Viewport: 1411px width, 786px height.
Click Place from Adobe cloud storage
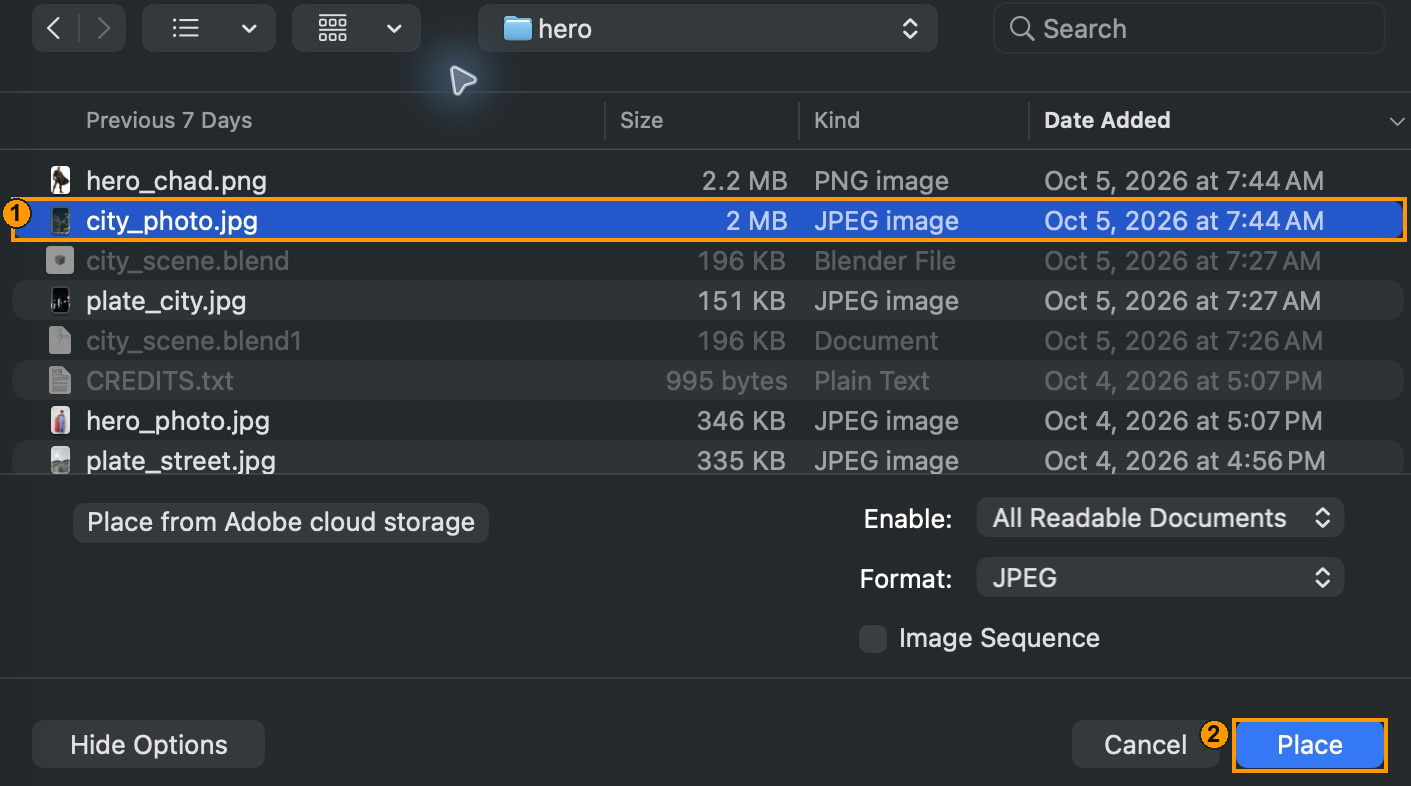click(x=281, y=522)
